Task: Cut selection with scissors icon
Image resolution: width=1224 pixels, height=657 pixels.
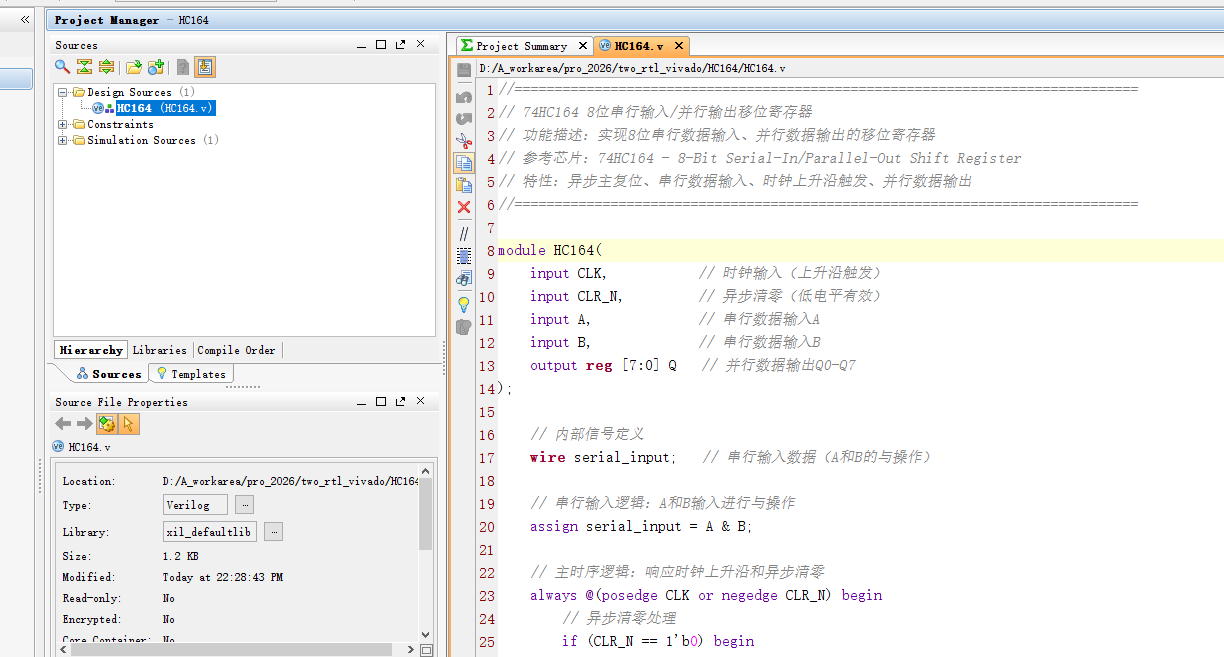Action: pyautogui.click(x=464, y=141)
